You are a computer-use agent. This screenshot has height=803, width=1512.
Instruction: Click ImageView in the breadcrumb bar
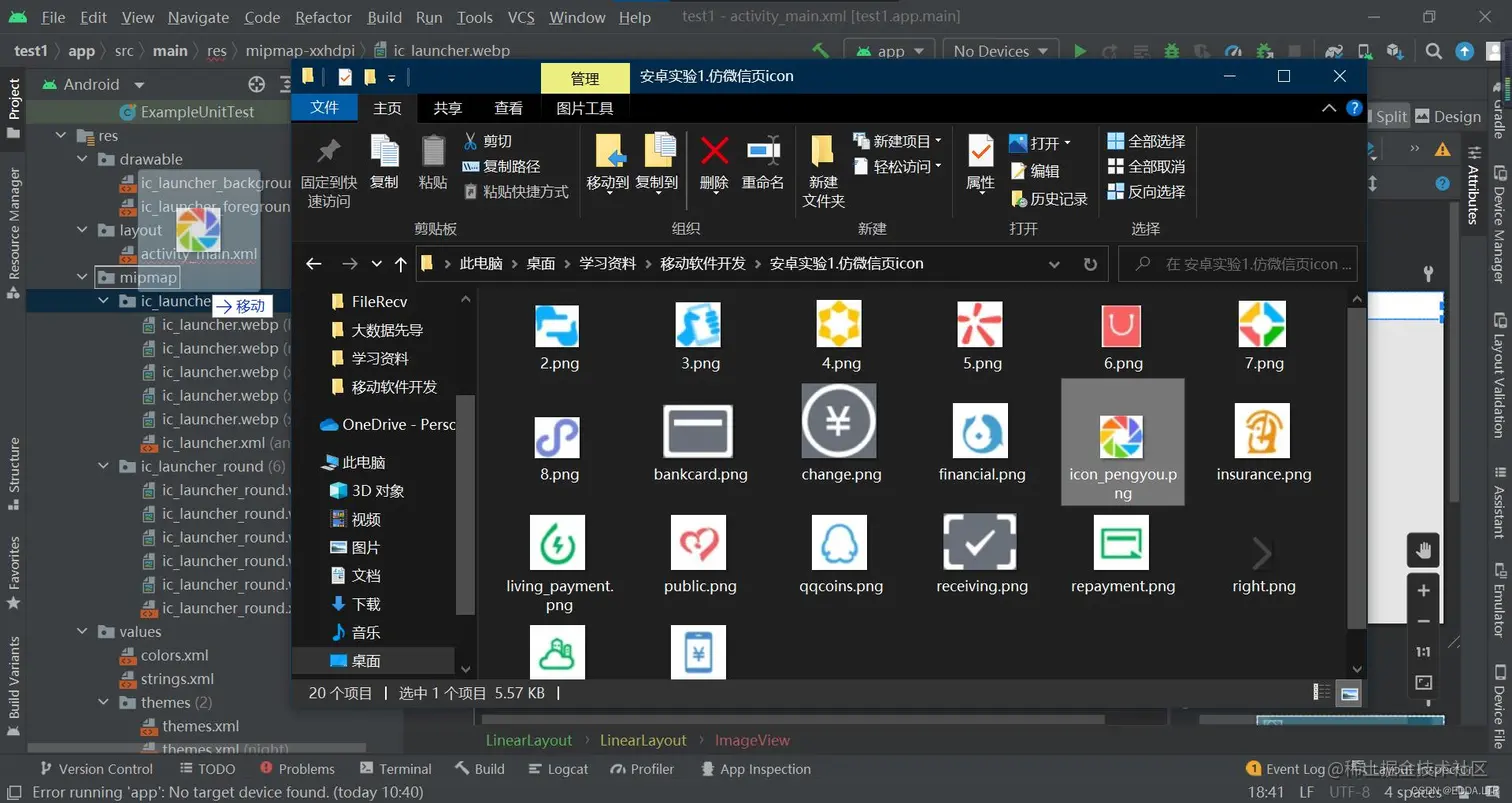tap(752, 741)
